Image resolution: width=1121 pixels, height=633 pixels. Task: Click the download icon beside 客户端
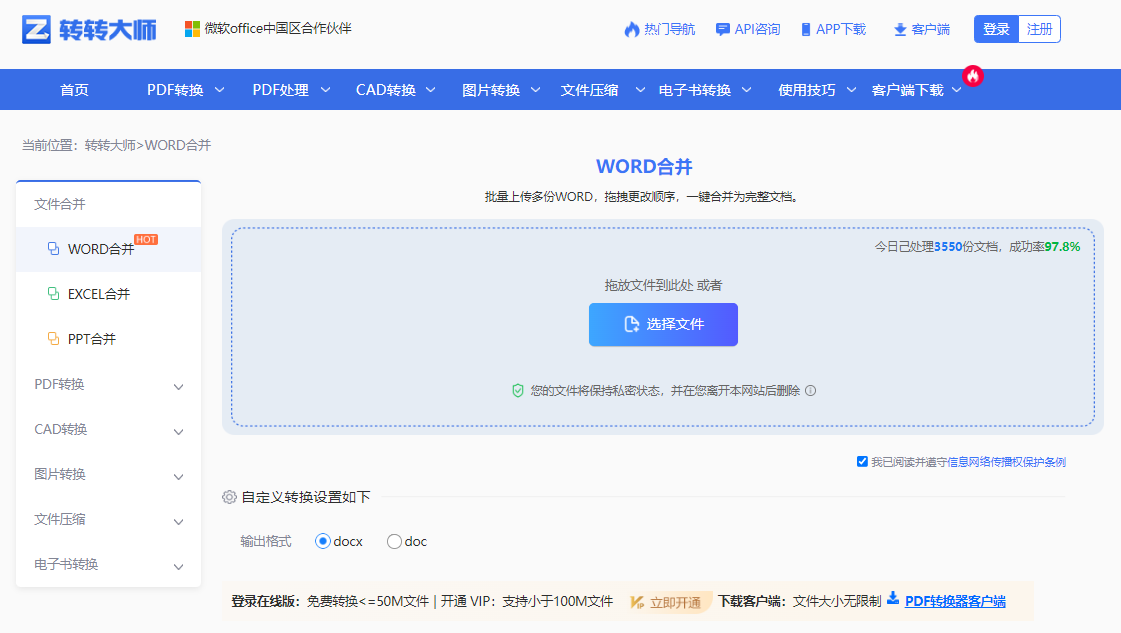coord(900,29)
